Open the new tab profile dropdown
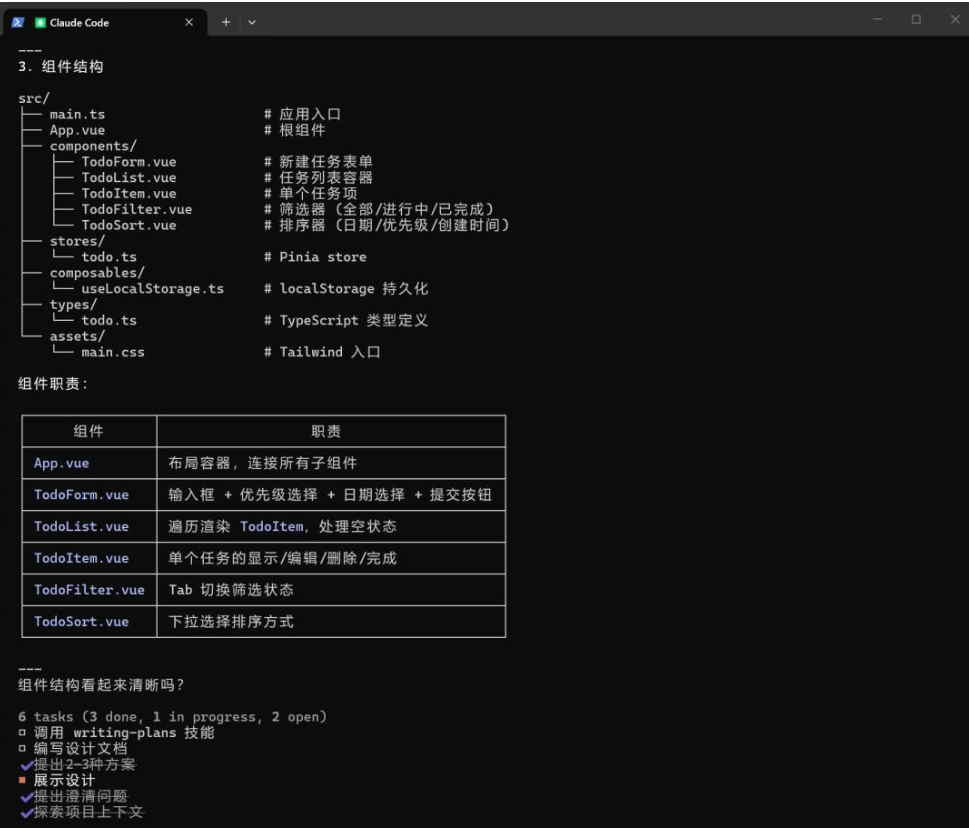 tap(252, 22)
